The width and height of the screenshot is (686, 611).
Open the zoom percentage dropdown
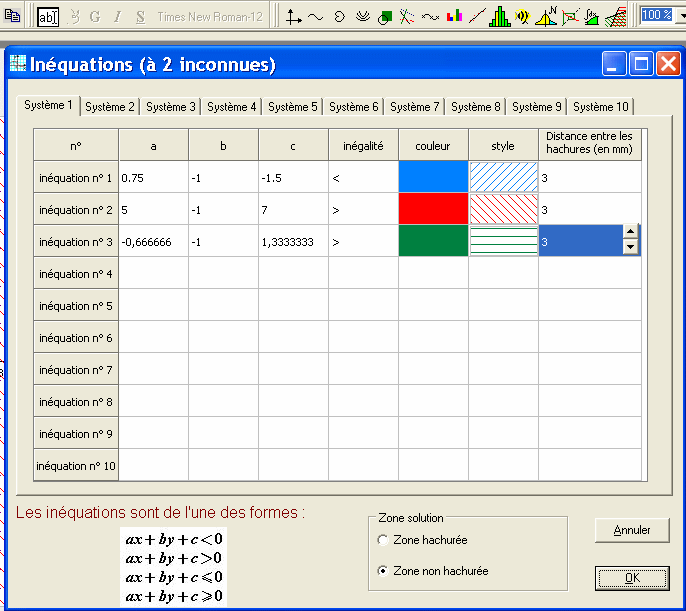pyautogui.click(x=679, y=15)
